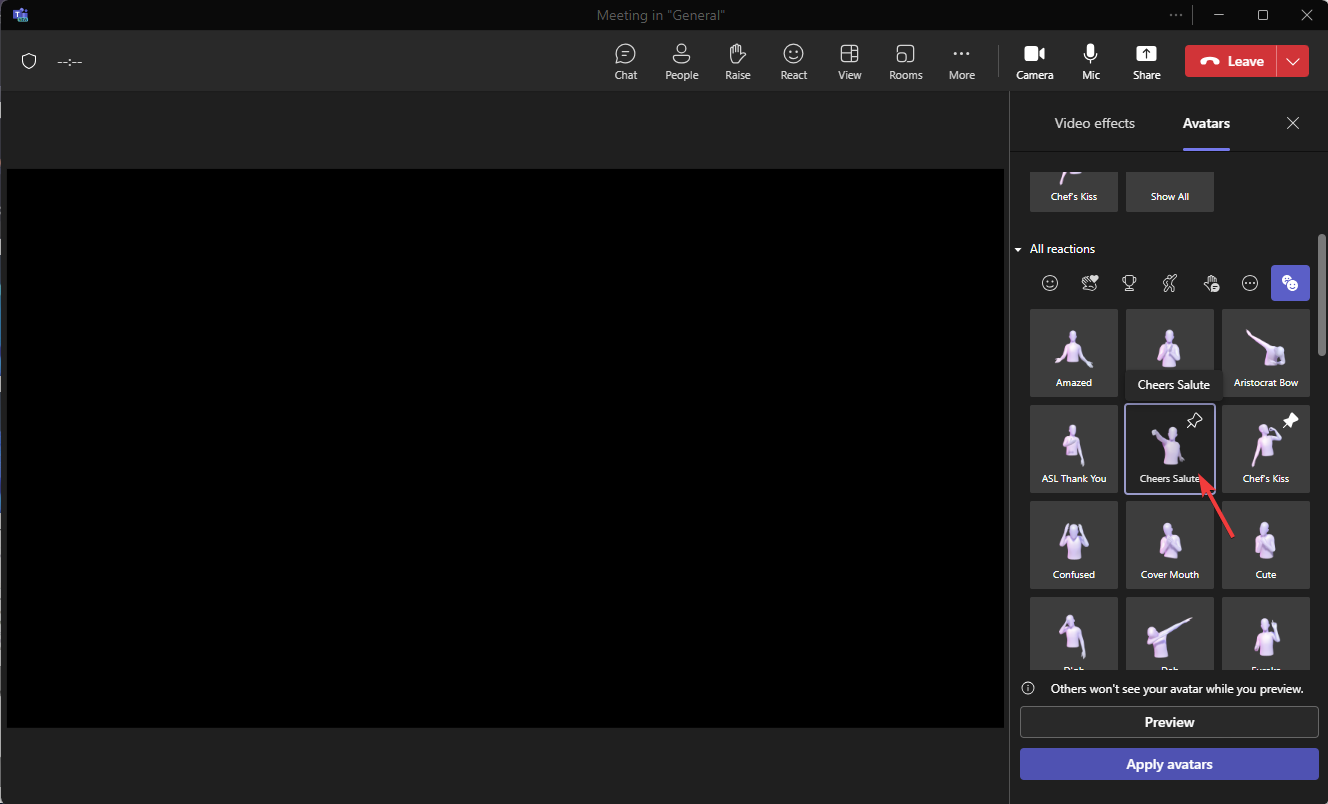Play the ASL Thank You reaction
This screenshot has height=804, width=1328.
point(1074,449)
